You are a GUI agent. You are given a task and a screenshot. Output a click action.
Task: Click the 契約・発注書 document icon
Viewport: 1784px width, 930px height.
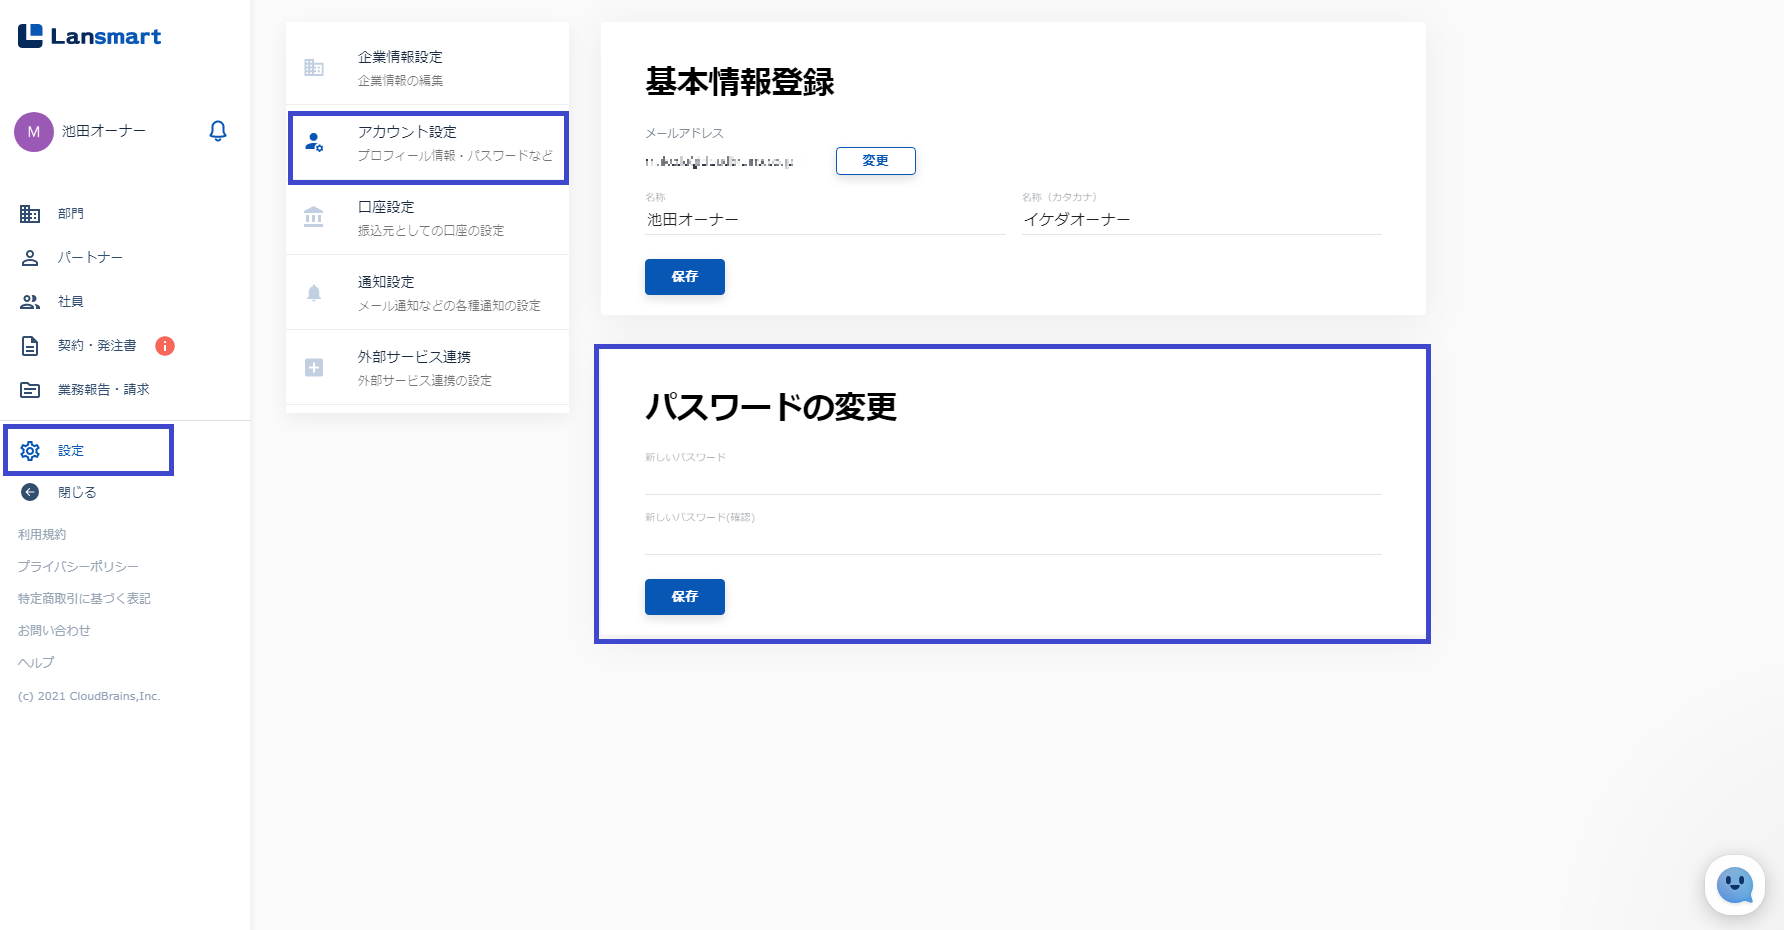click(x=30, y=346)
